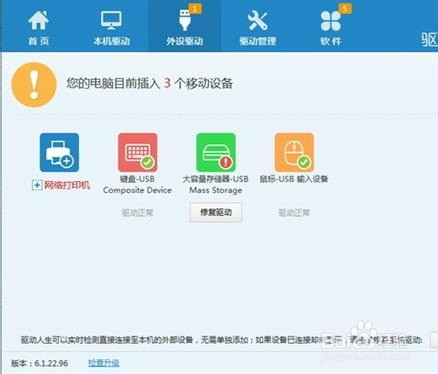Viewport: 438px width, 374px height.
Task: Switch to the 本机驱动 tab
Action: 111,27
